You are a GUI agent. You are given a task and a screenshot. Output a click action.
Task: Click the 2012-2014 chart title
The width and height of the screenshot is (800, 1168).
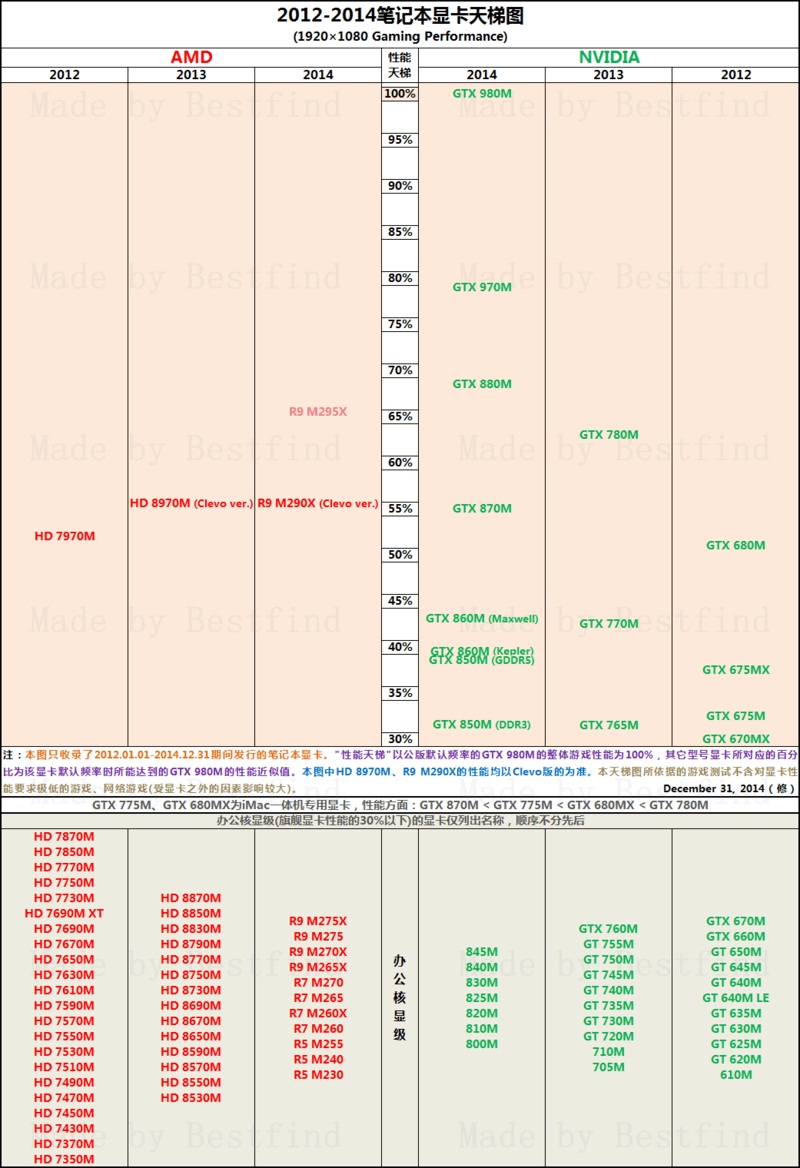pyautogui.click(x=400, y=15)
